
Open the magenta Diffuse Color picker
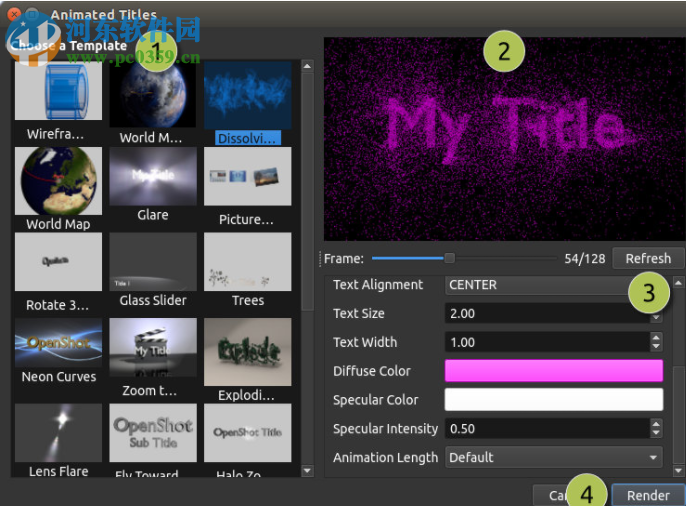click(553, 371)
